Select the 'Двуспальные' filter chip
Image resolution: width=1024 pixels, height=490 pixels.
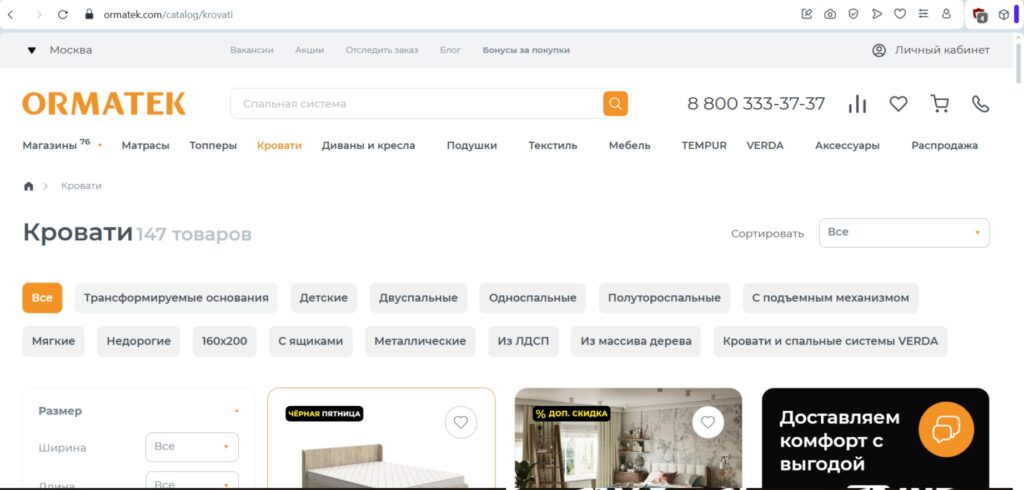(x=418, y=298)
